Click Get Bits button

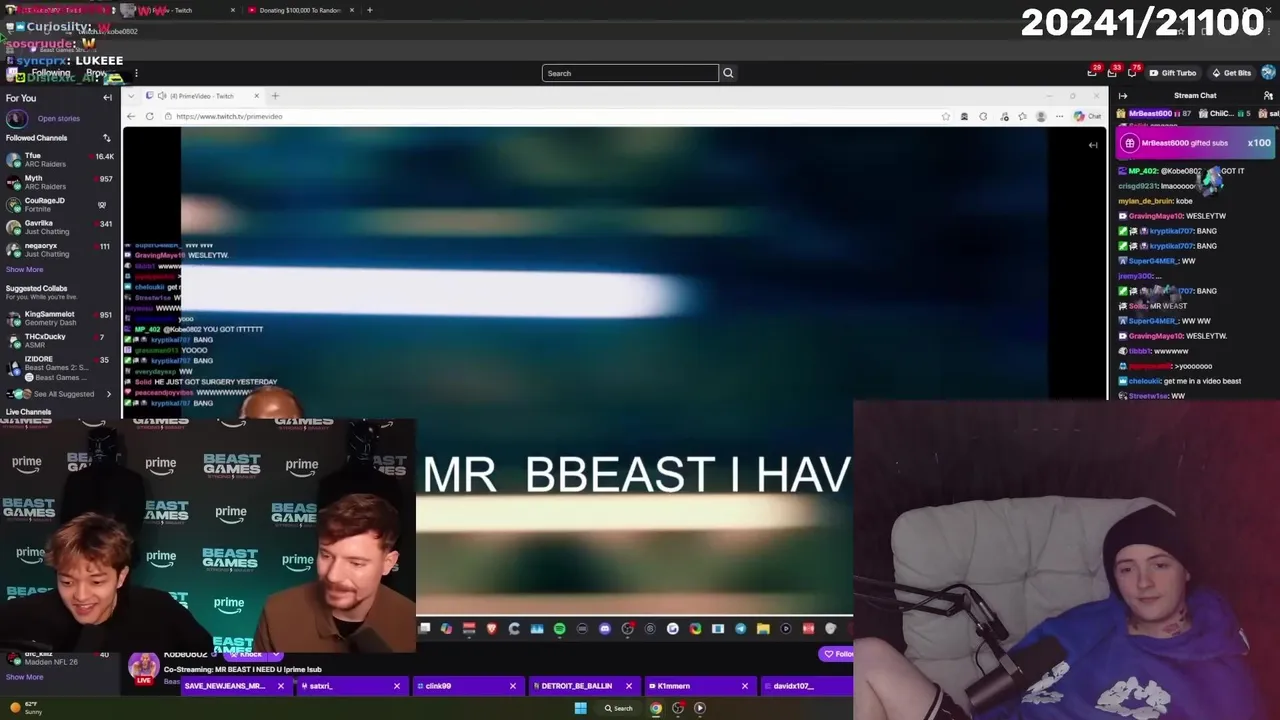[x=1231, y=73]
